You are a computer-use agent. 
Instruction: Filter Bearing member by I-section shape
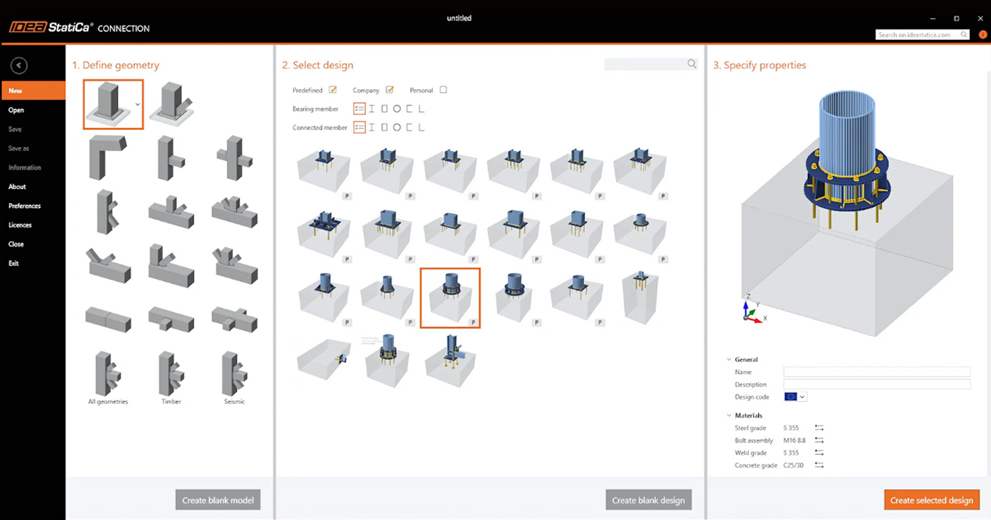coord(372,109)
